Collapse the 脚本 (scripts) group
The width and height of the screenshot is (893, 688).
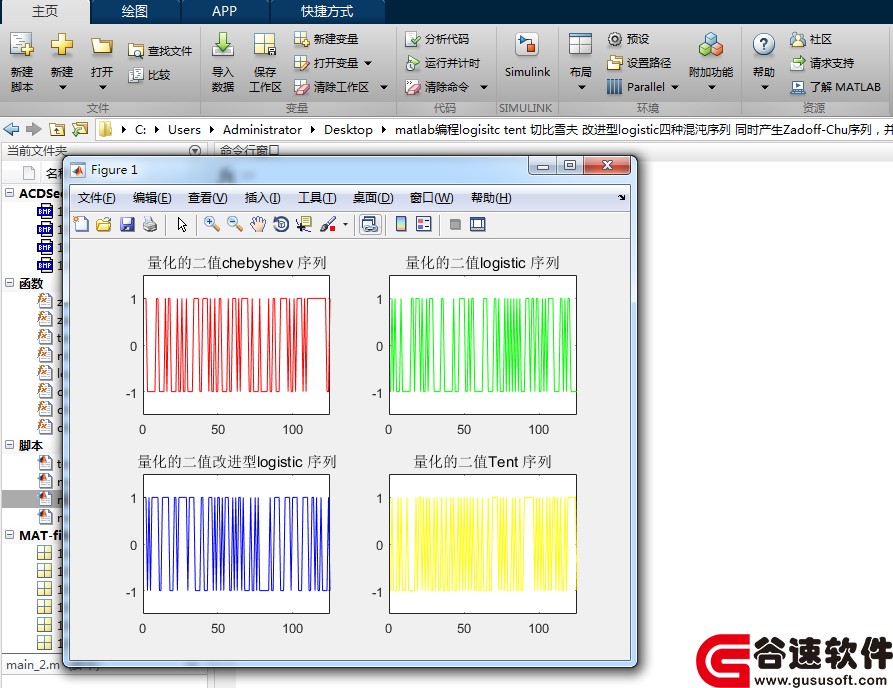pyautogui.click(x=10, y=444)
